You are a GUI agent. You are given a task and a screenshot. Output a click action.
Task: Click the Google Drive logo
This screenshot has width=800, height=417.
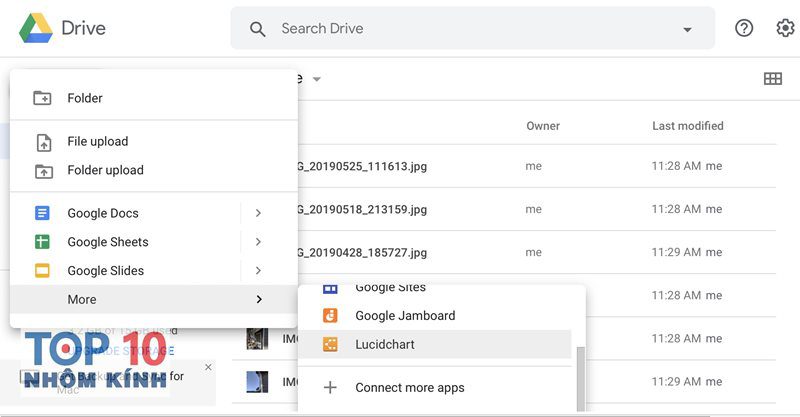[x=36, y=28]
